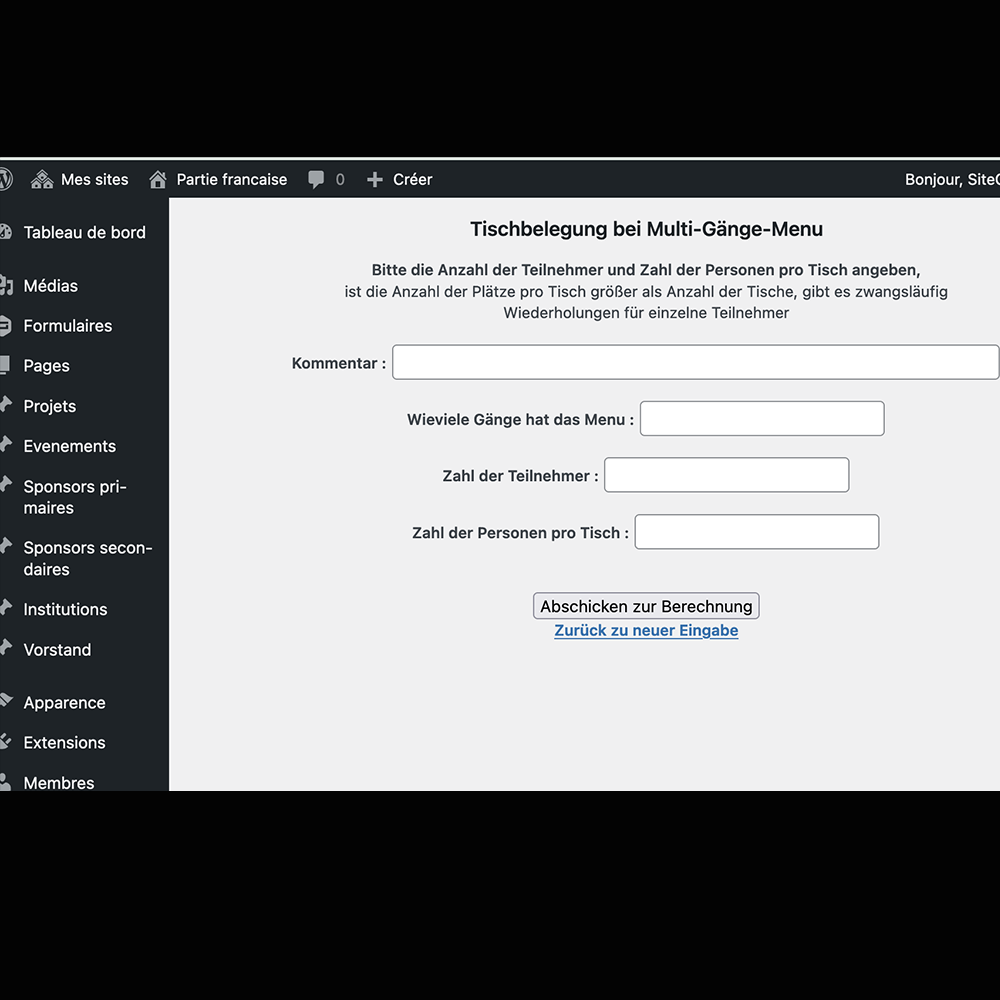Click the plus icon next to Créer
The width and height of the screenshot is (1000, 1000).
pos(375,180)
